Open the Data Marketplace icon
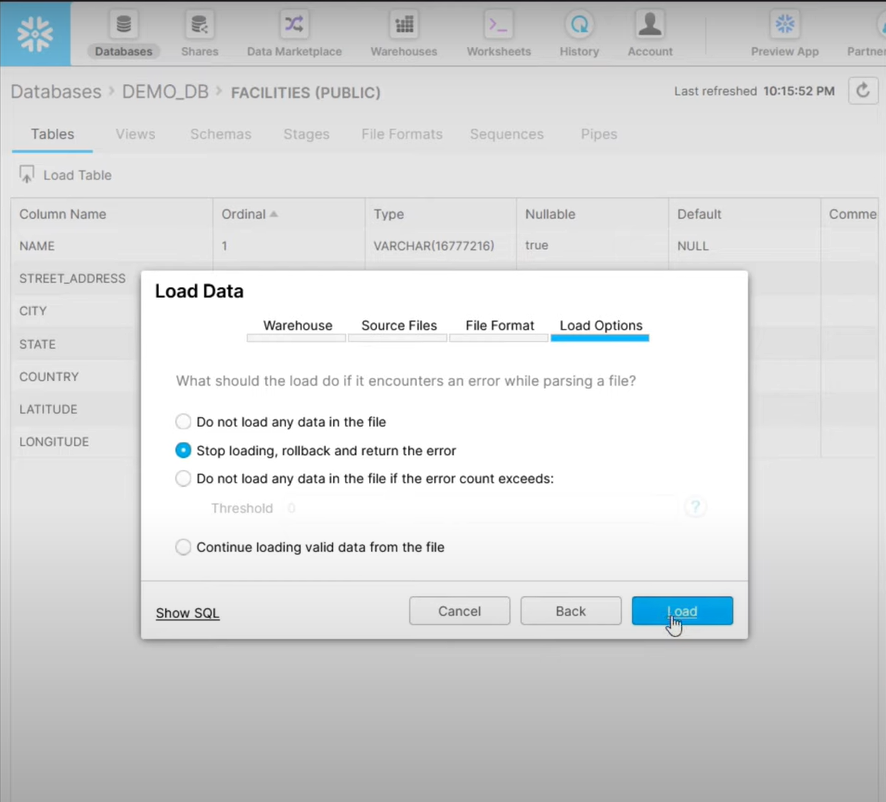Screen dimensions: 886x802 (294, 24)
